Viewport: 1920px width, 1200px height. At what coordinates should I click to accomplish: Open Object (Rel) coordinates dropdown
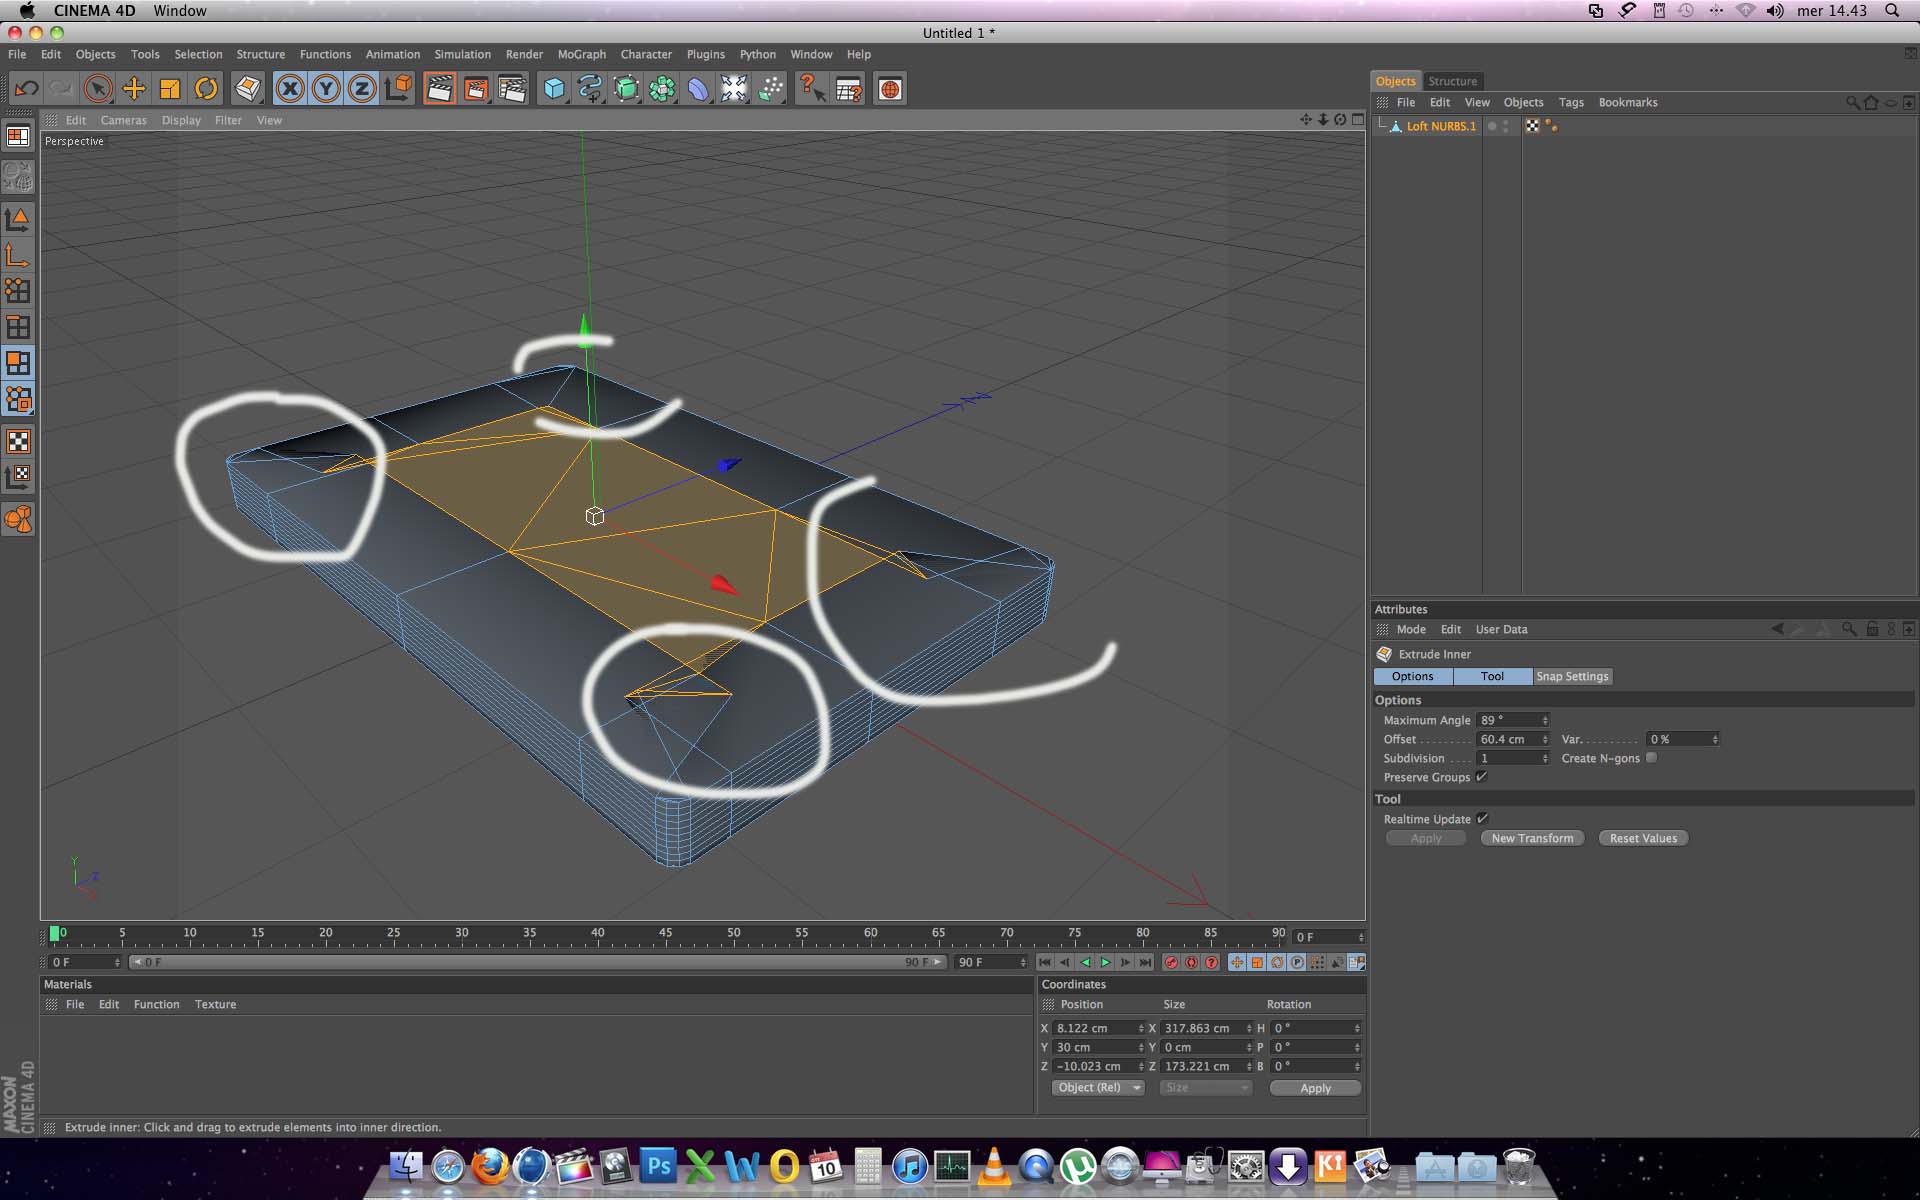[1097, 1088]
